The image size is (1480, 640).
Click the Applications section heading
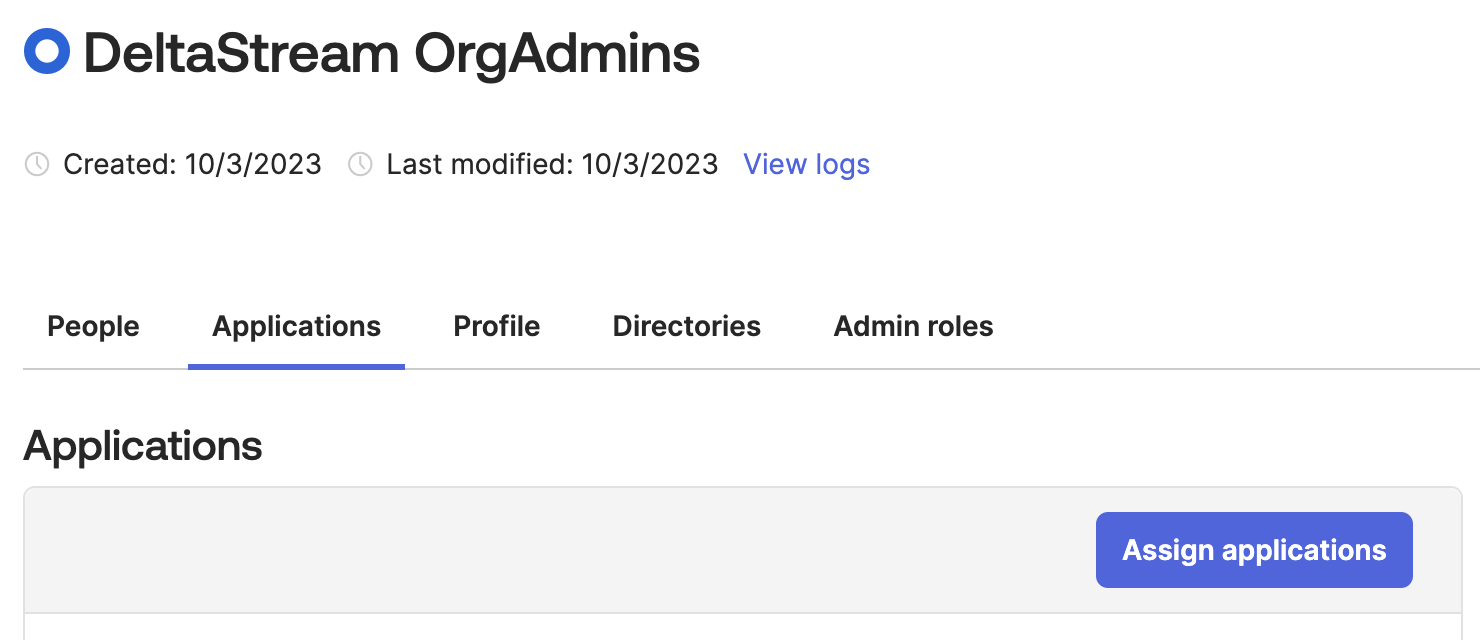143,446
